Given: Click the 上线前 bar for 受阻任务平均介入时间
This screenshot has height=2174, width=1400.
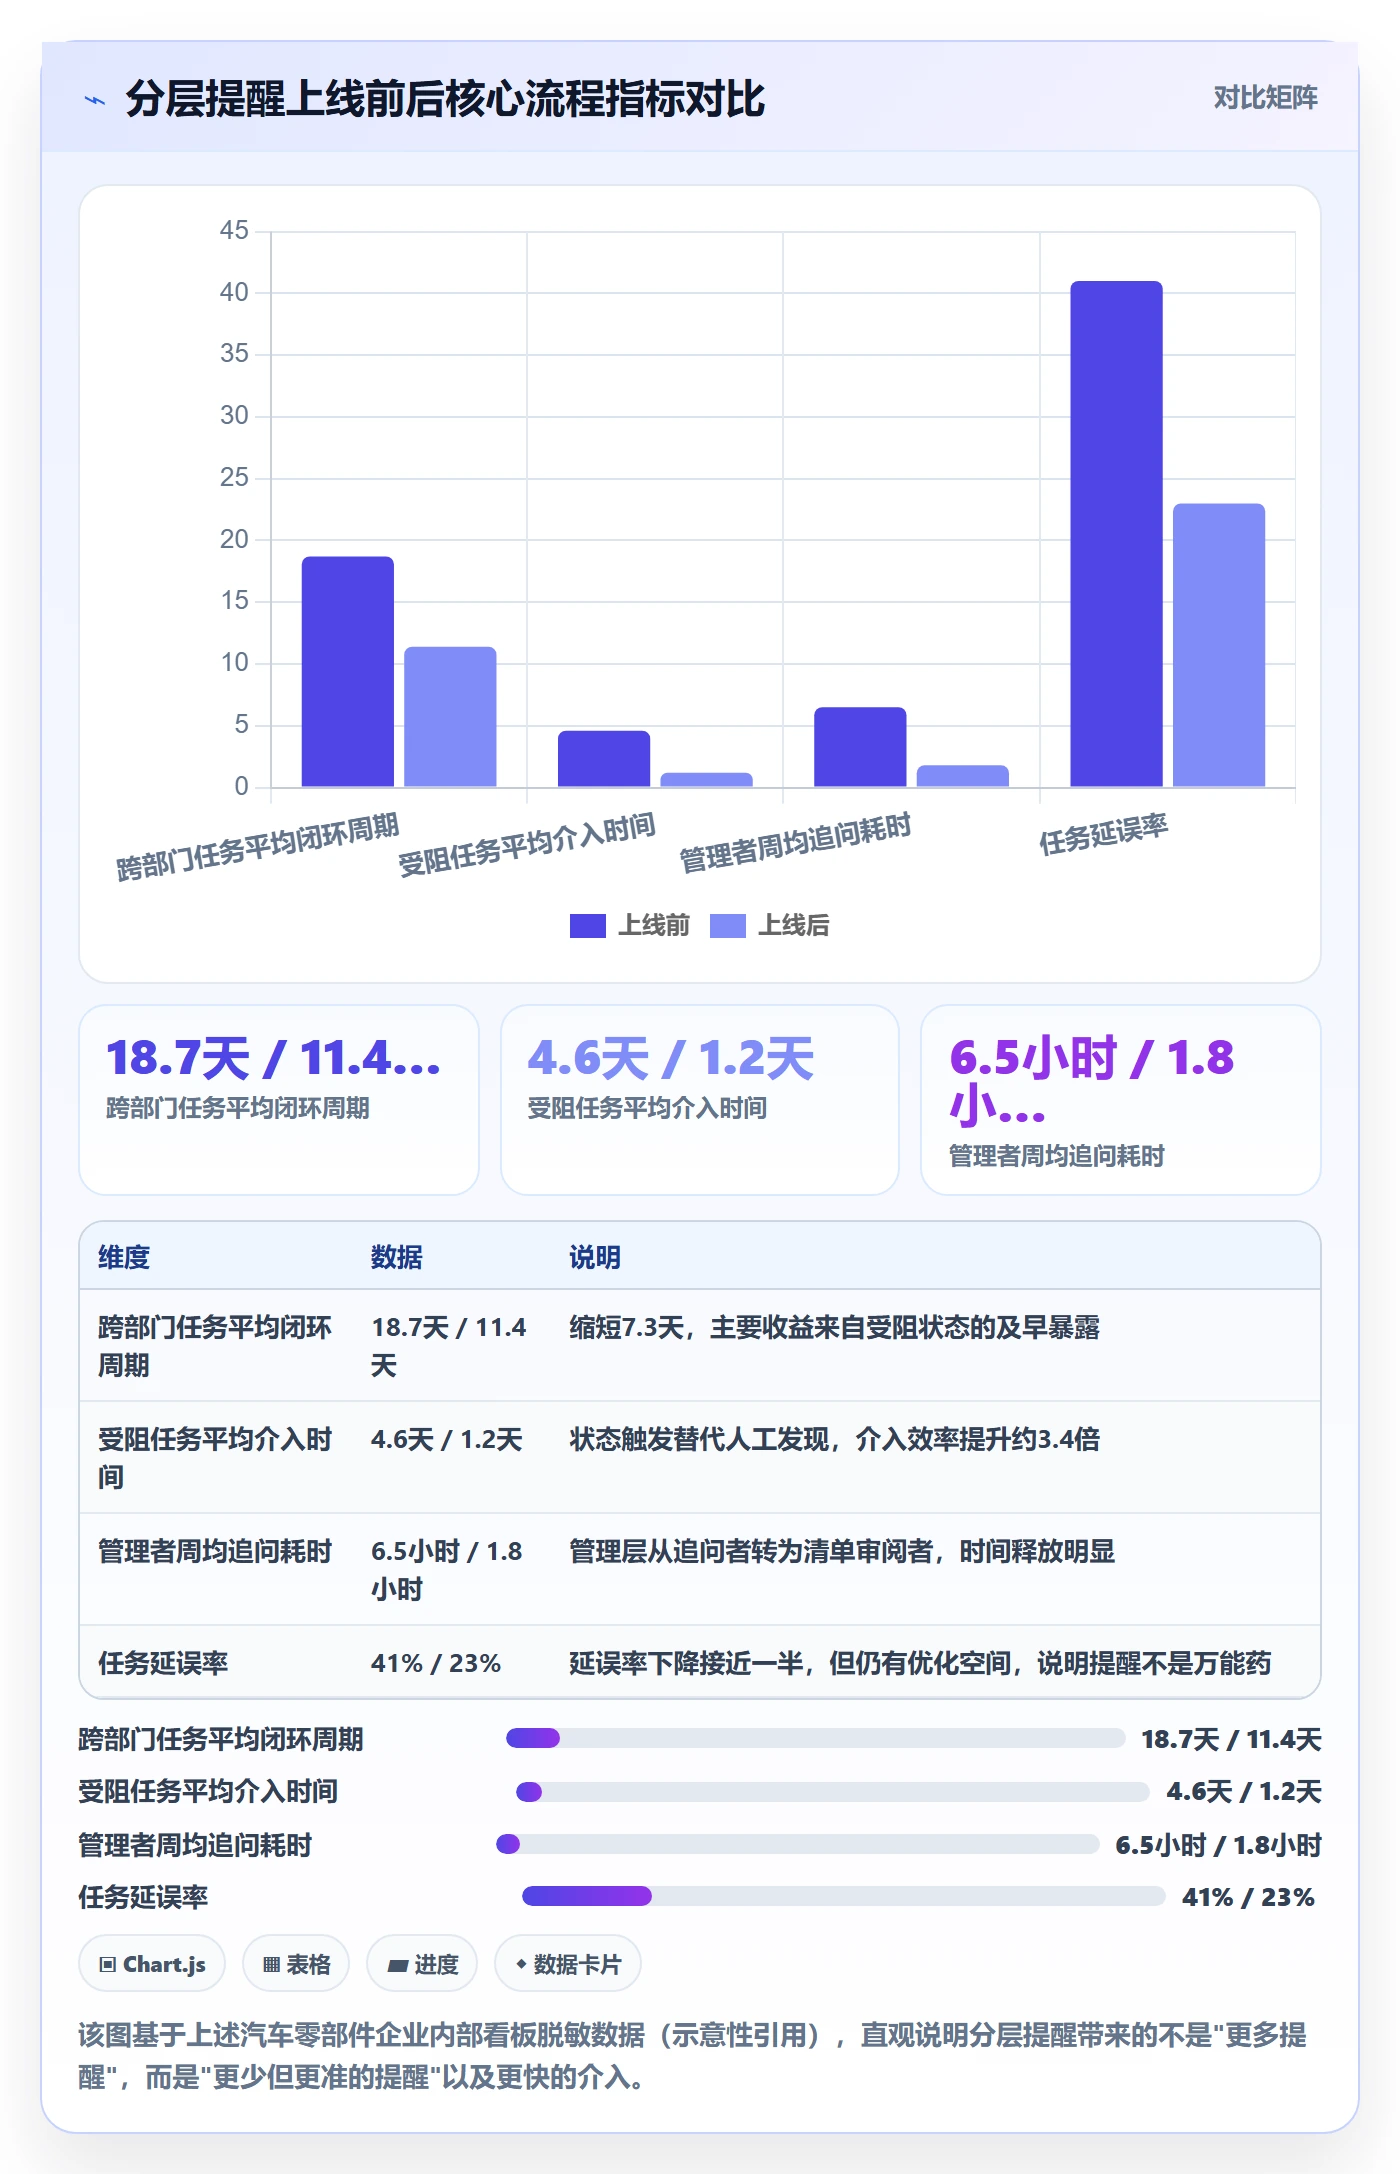Looking at the screenshot, I should (604, 759).
